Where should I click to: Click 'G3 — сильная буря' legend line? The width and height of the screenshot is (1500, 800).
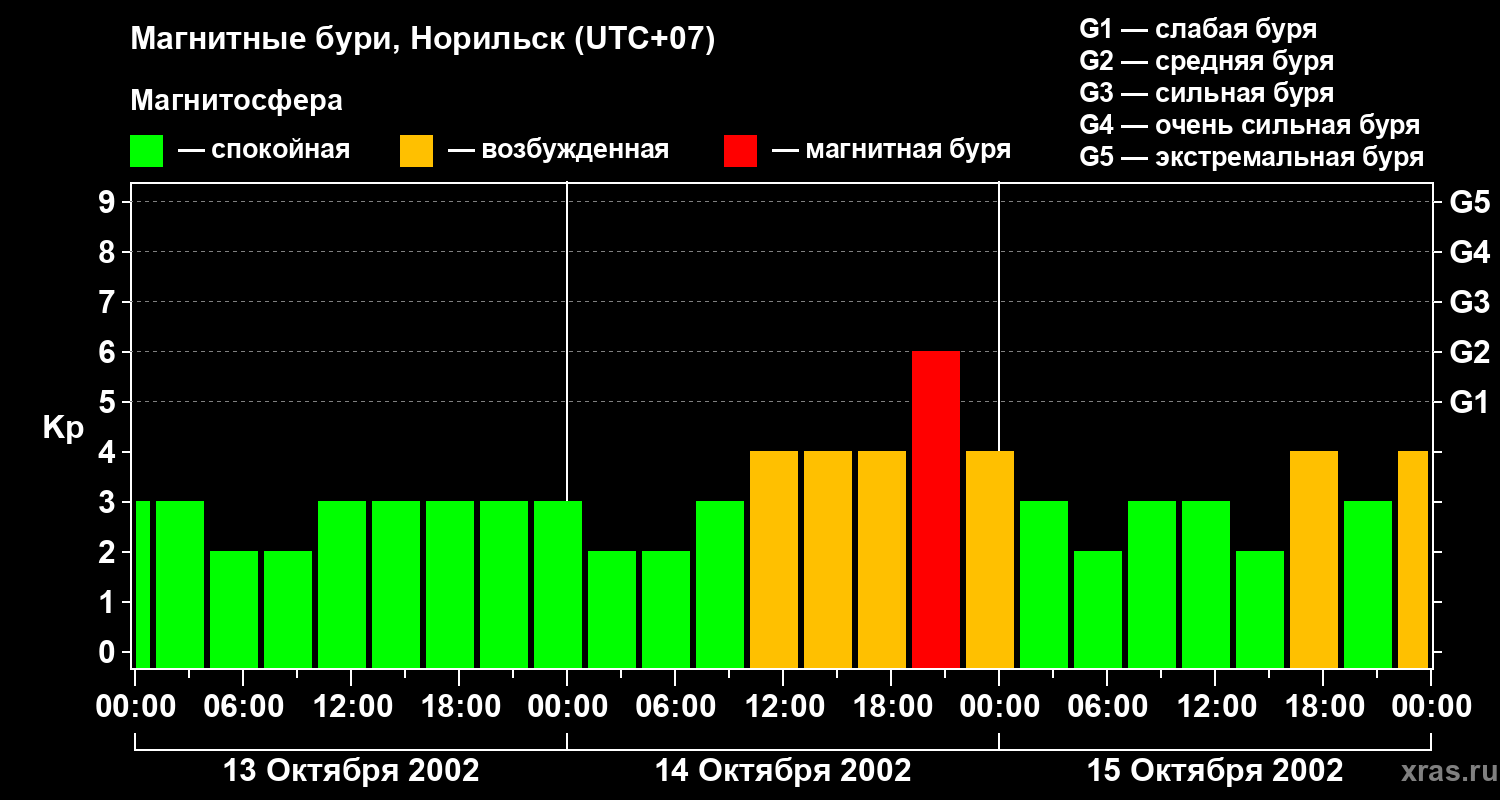point(1207,93)
